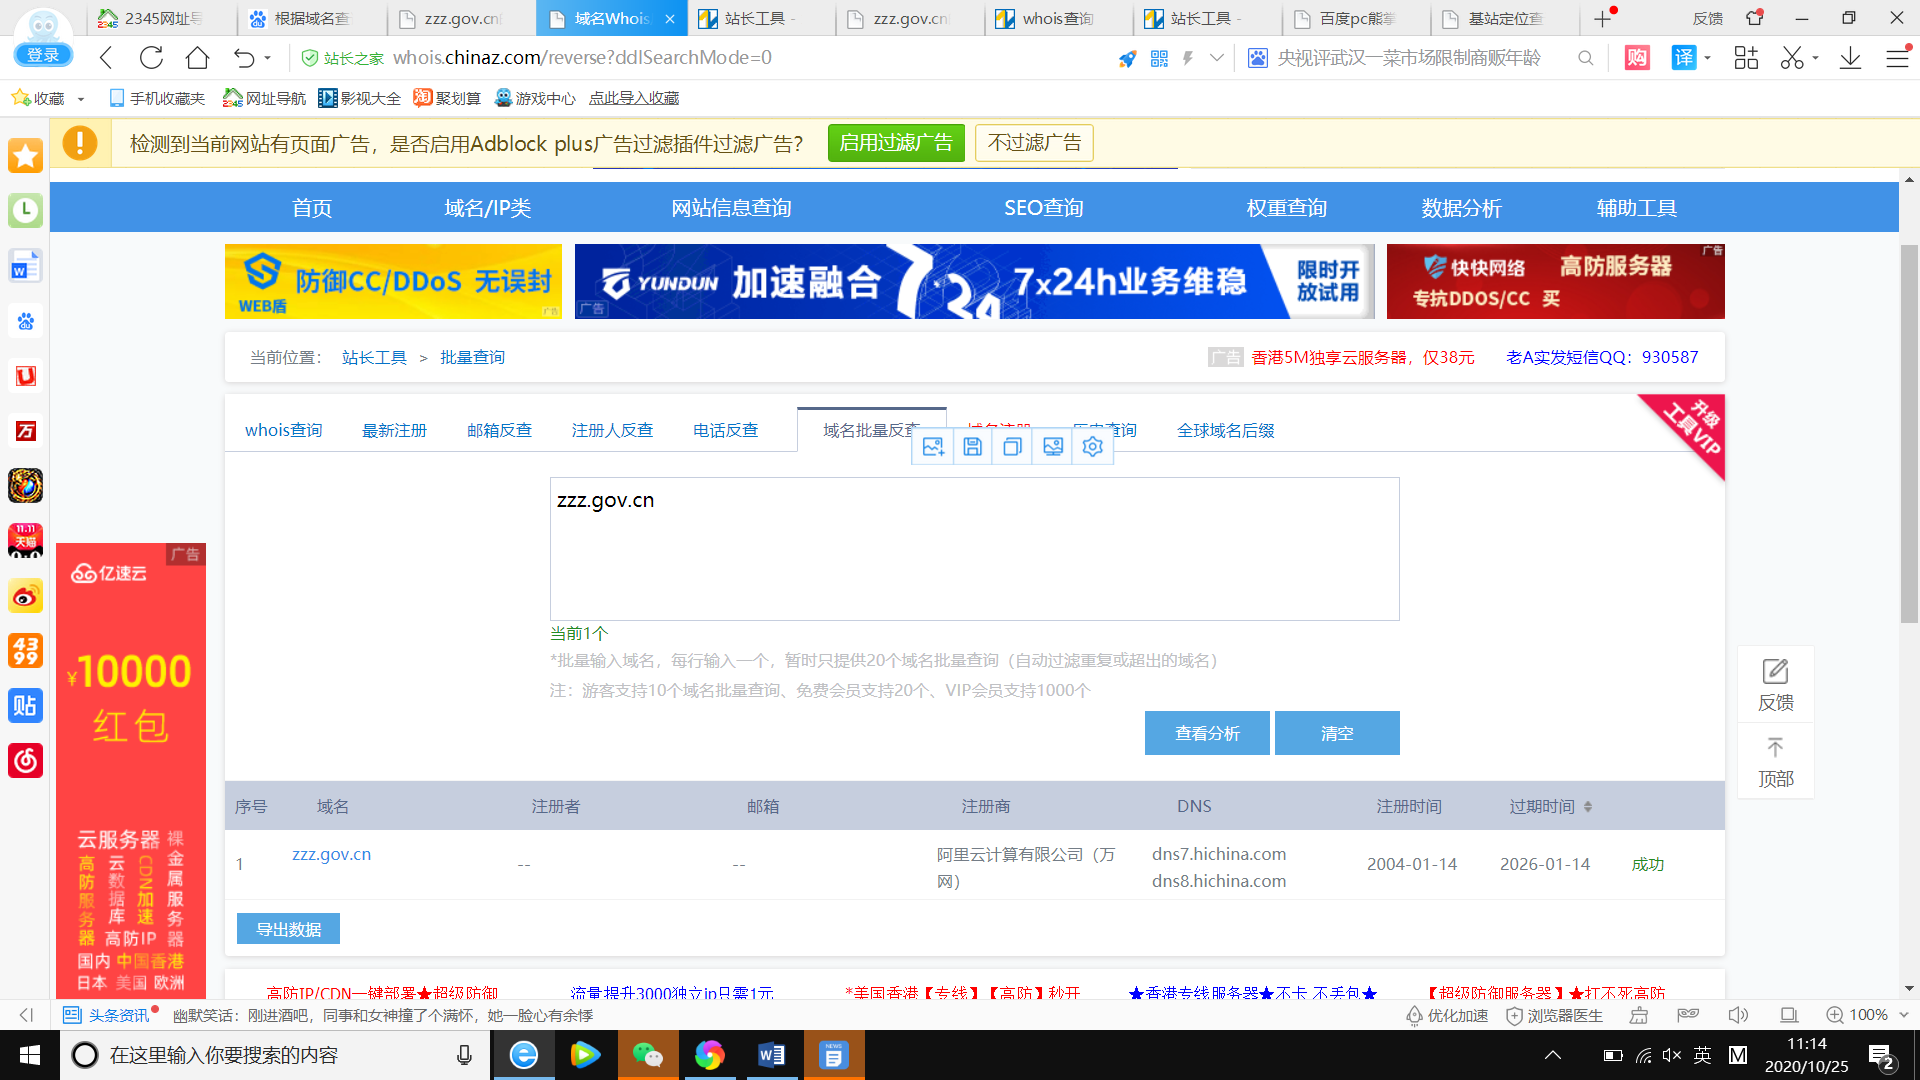Viewport: 1920px width, 1080px height.
Task: Expand the 收藏 favorites dropdown arrow
Action: point(81,99)
